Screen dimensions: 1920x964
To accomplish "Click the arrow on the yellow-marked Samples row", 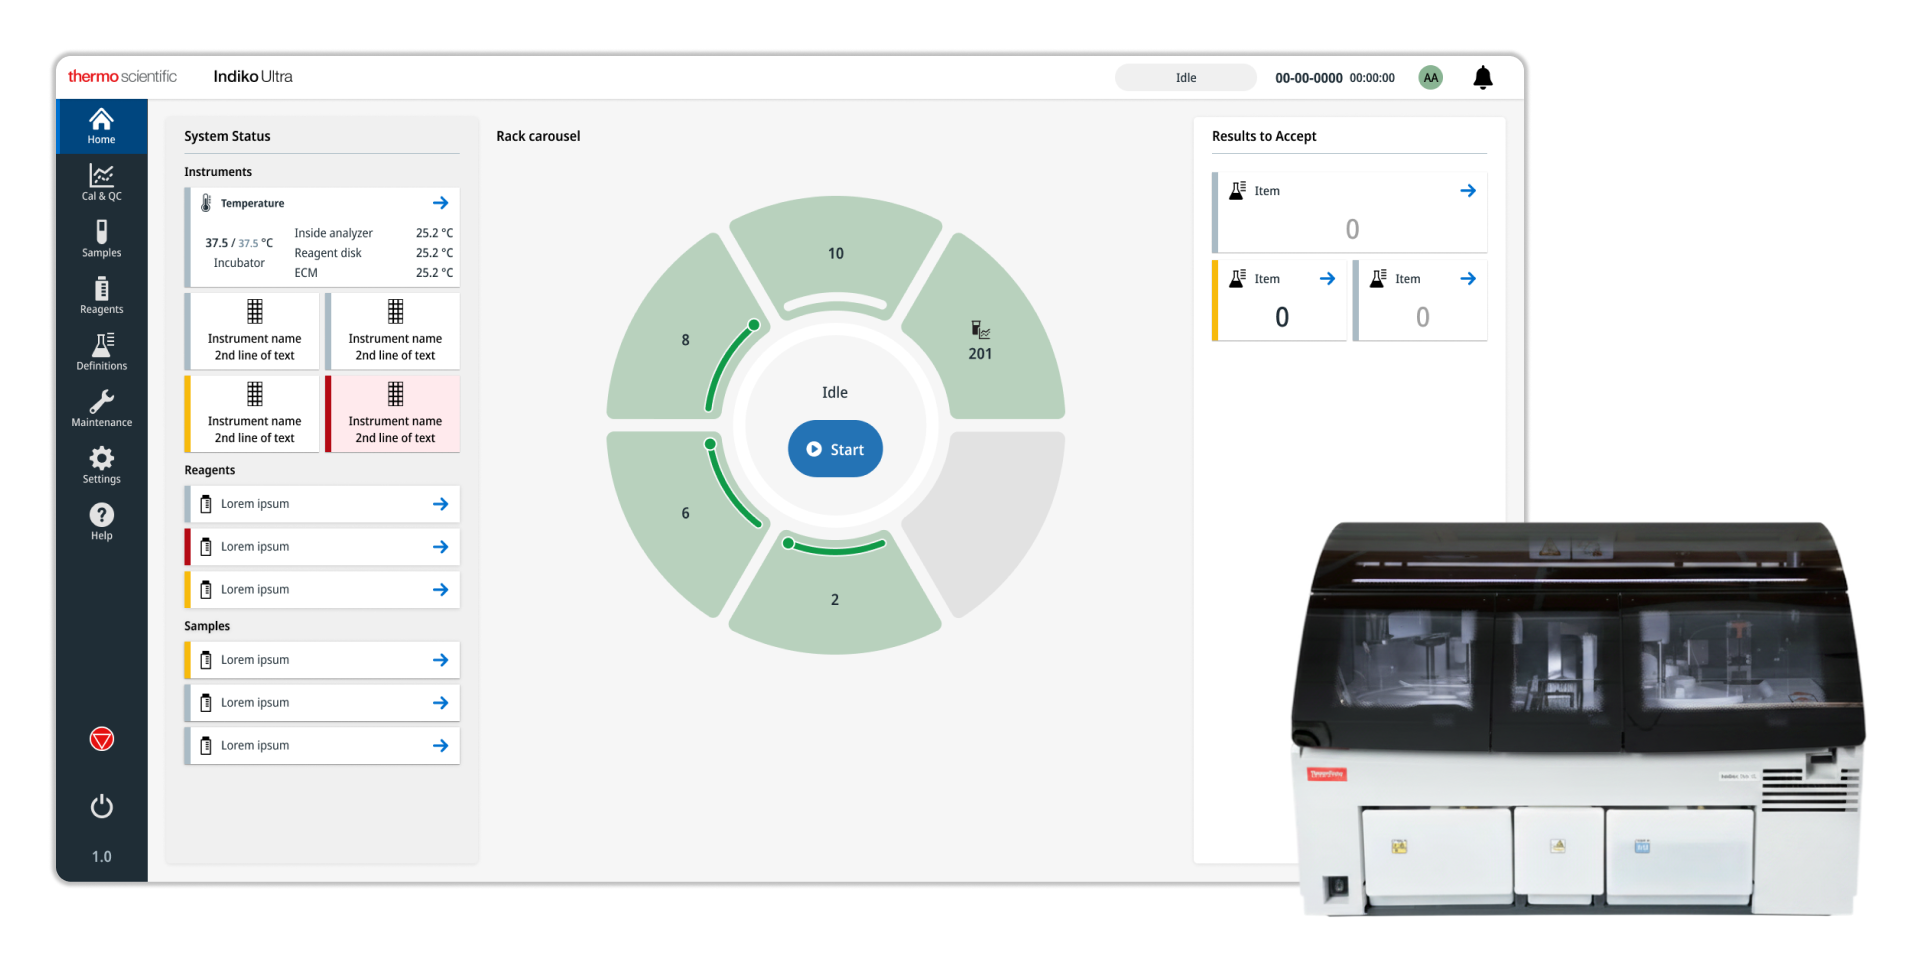I will tap(440, 660).
